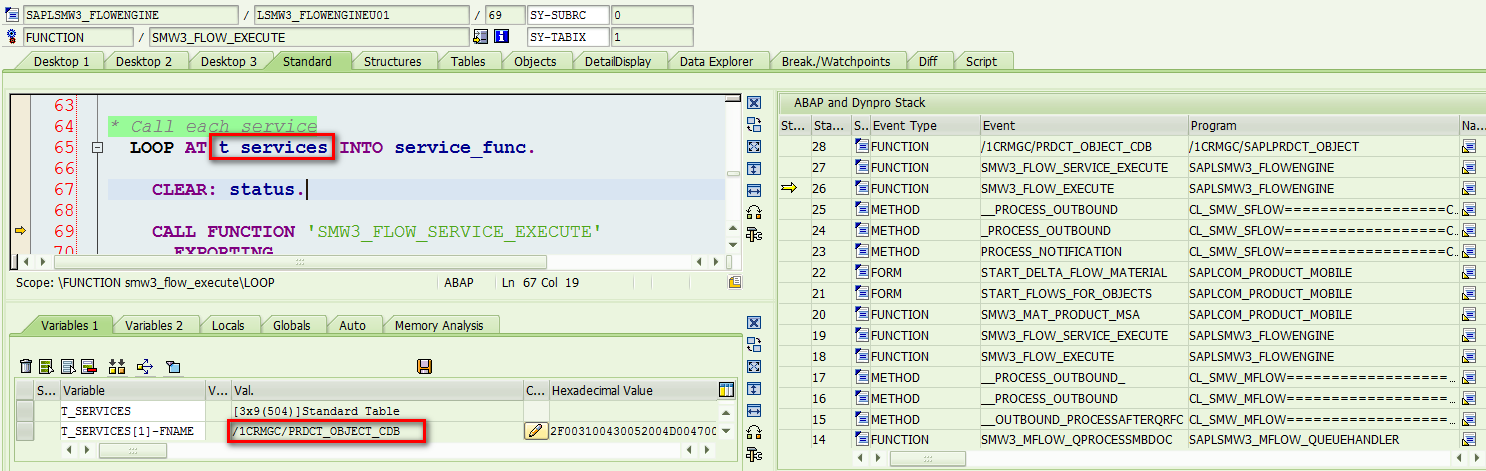Open the Script tab
Screen dimensions: 1486x471
tap(981, 61)
